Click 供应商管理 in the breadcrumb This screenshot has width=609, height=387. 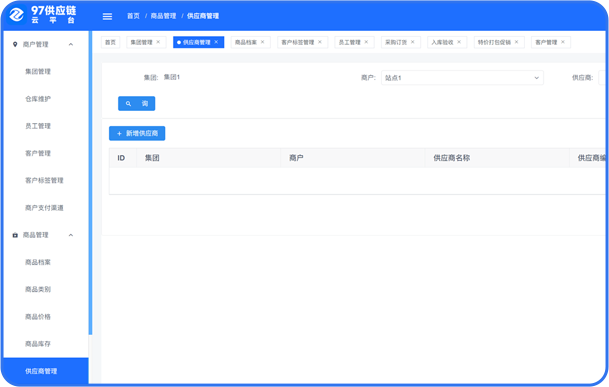tap(203, 16)
